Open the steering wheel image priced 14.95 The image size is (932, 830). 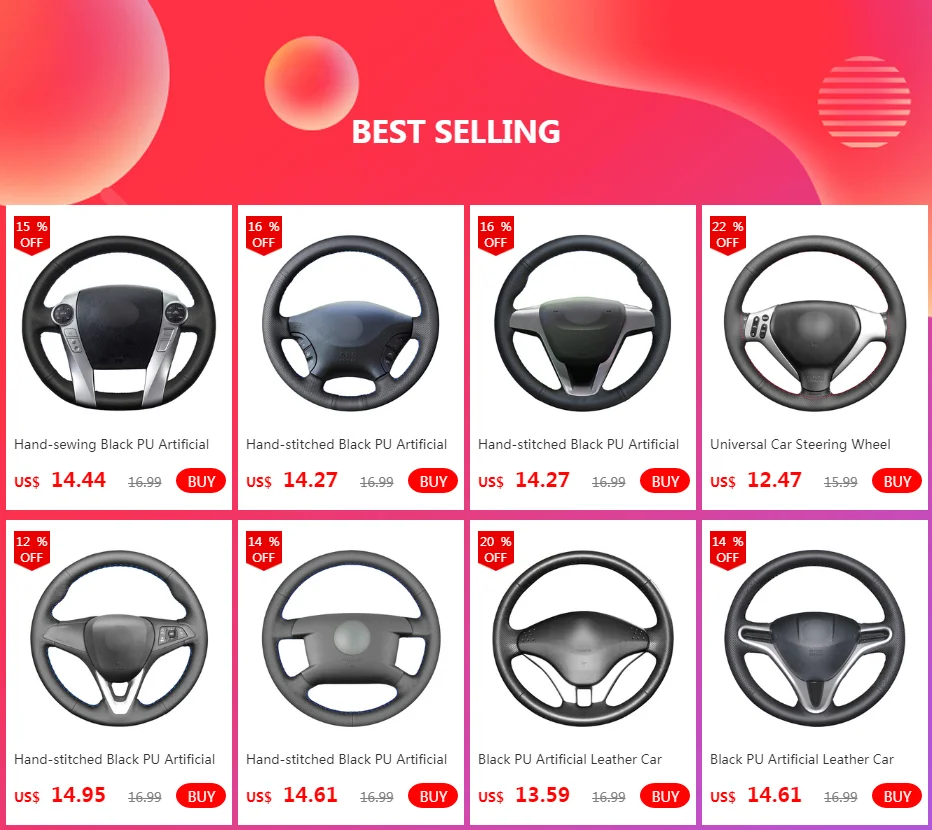[x=119, y=639]
